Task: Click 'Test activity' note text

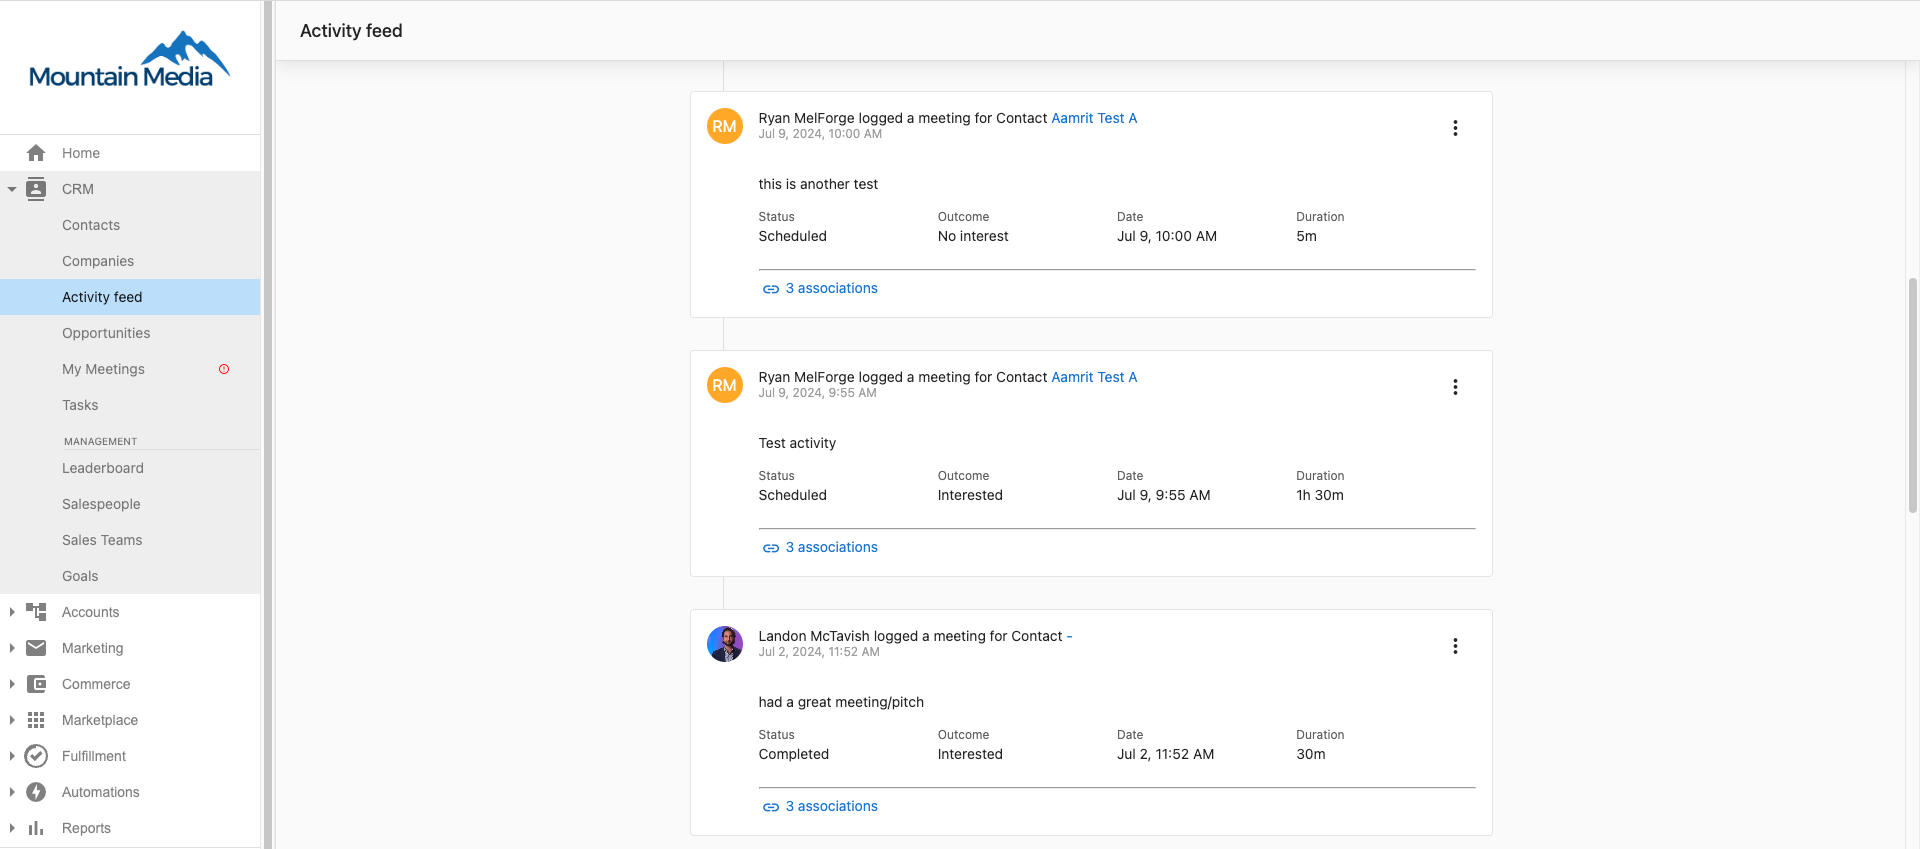Action: [x=797, y=443]
